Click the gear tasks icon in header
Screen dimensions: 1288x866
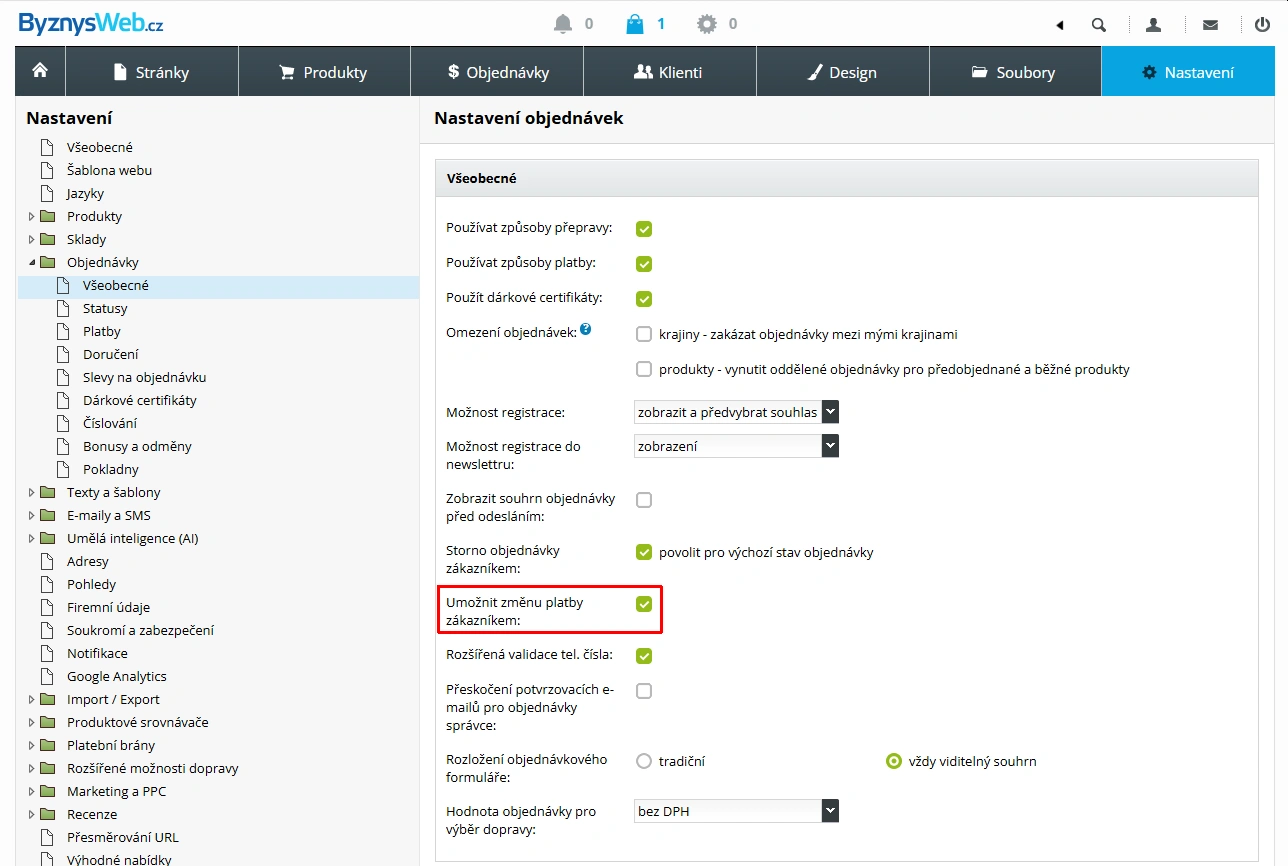point(707,24)
